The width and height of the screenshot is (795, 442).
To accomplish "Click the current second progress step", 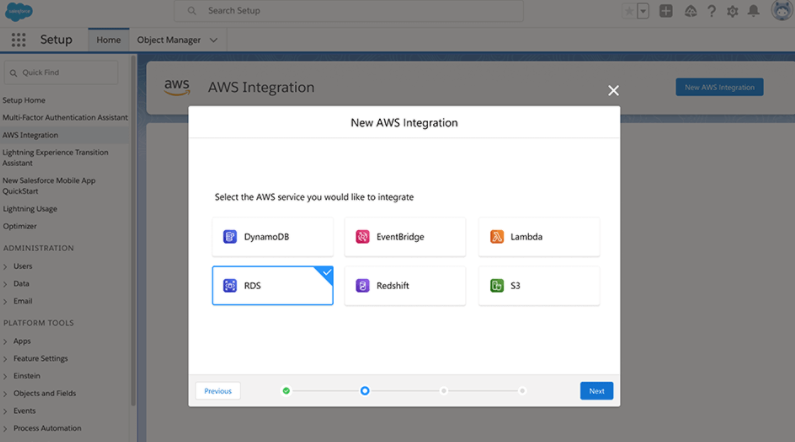I will click(365, 391).
